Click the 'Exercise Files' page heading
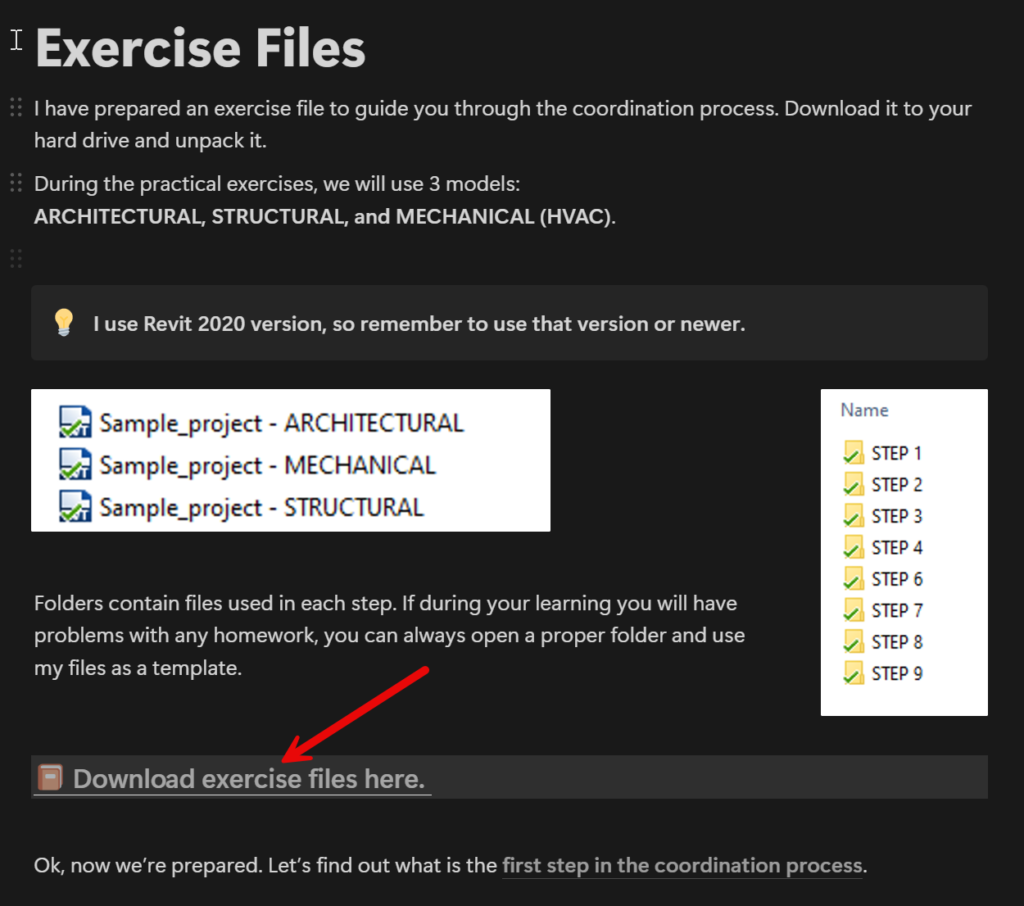 [x=200, y=48]
